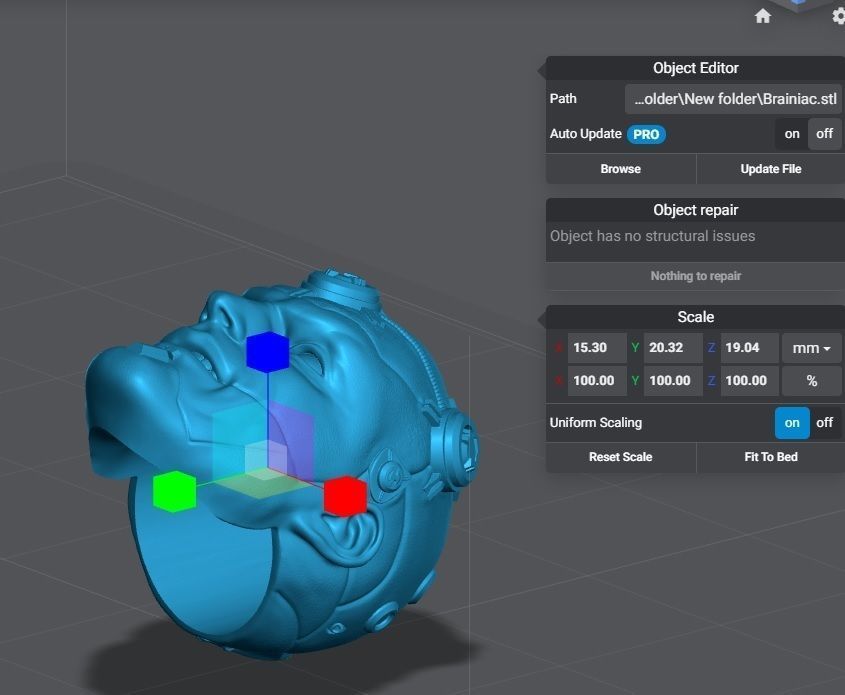The image size is (845, 695).
Task: Click the Reset Scale button
Action: click(621, 457)
